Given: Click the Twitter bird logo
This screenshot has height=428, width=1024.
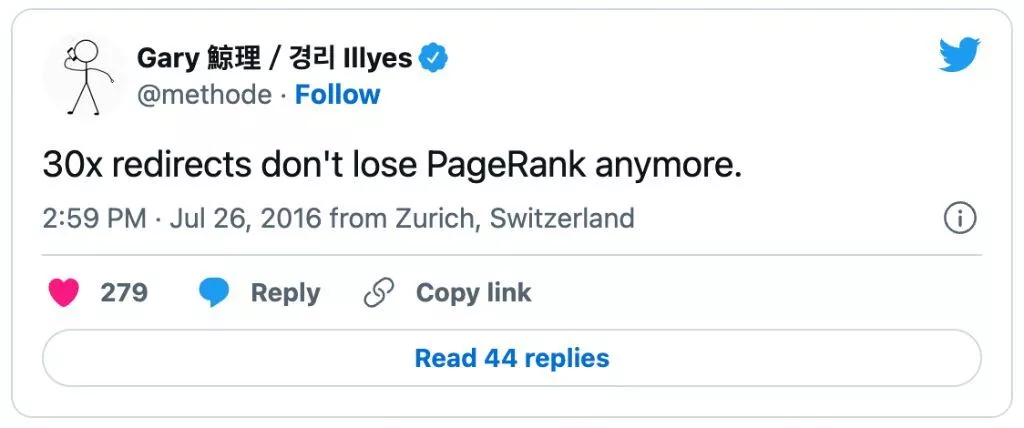Looking at the screenshot, I should 961,55.
